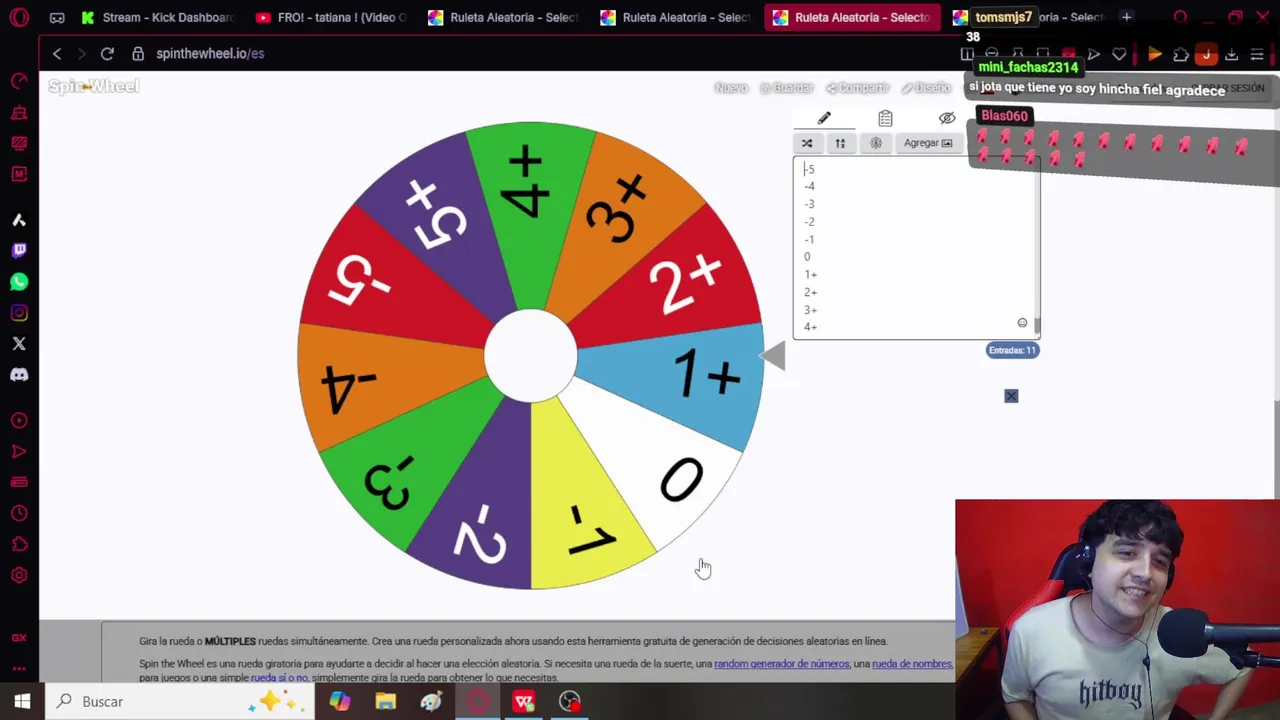Click the Guardar menu item
Screen dimensions: 1280x720
click(787, 88)
